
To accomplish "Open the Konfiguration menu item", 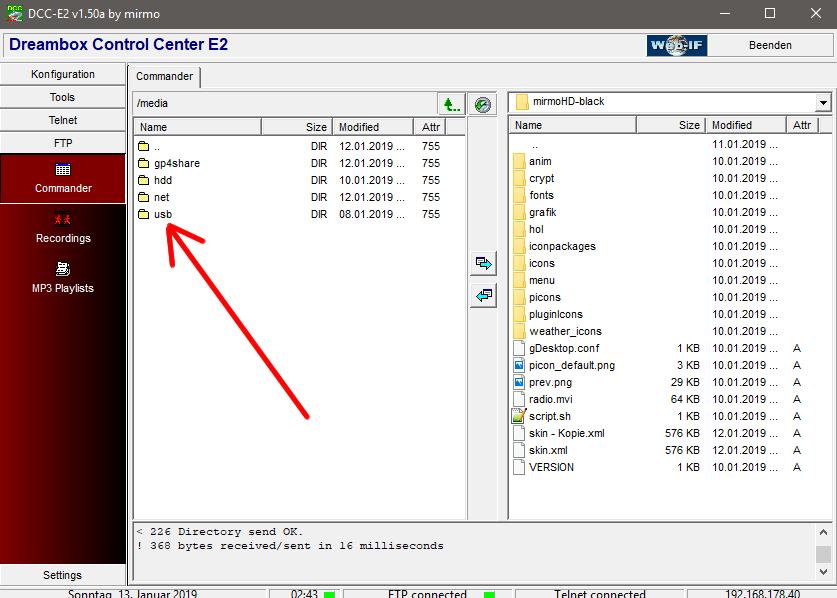I will 63,74.
